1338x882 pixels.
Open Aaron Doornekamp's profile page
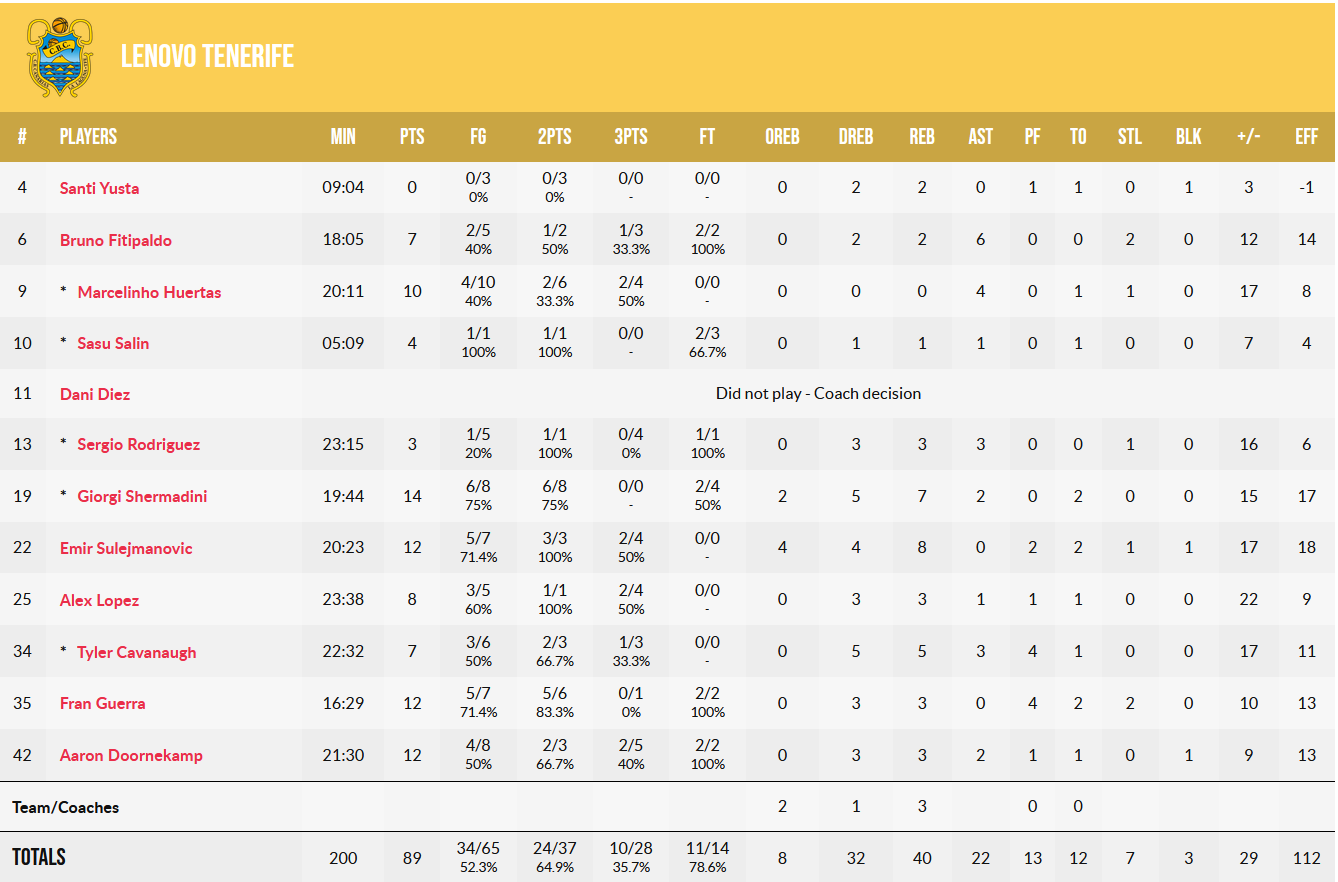[x=131, y=755]
